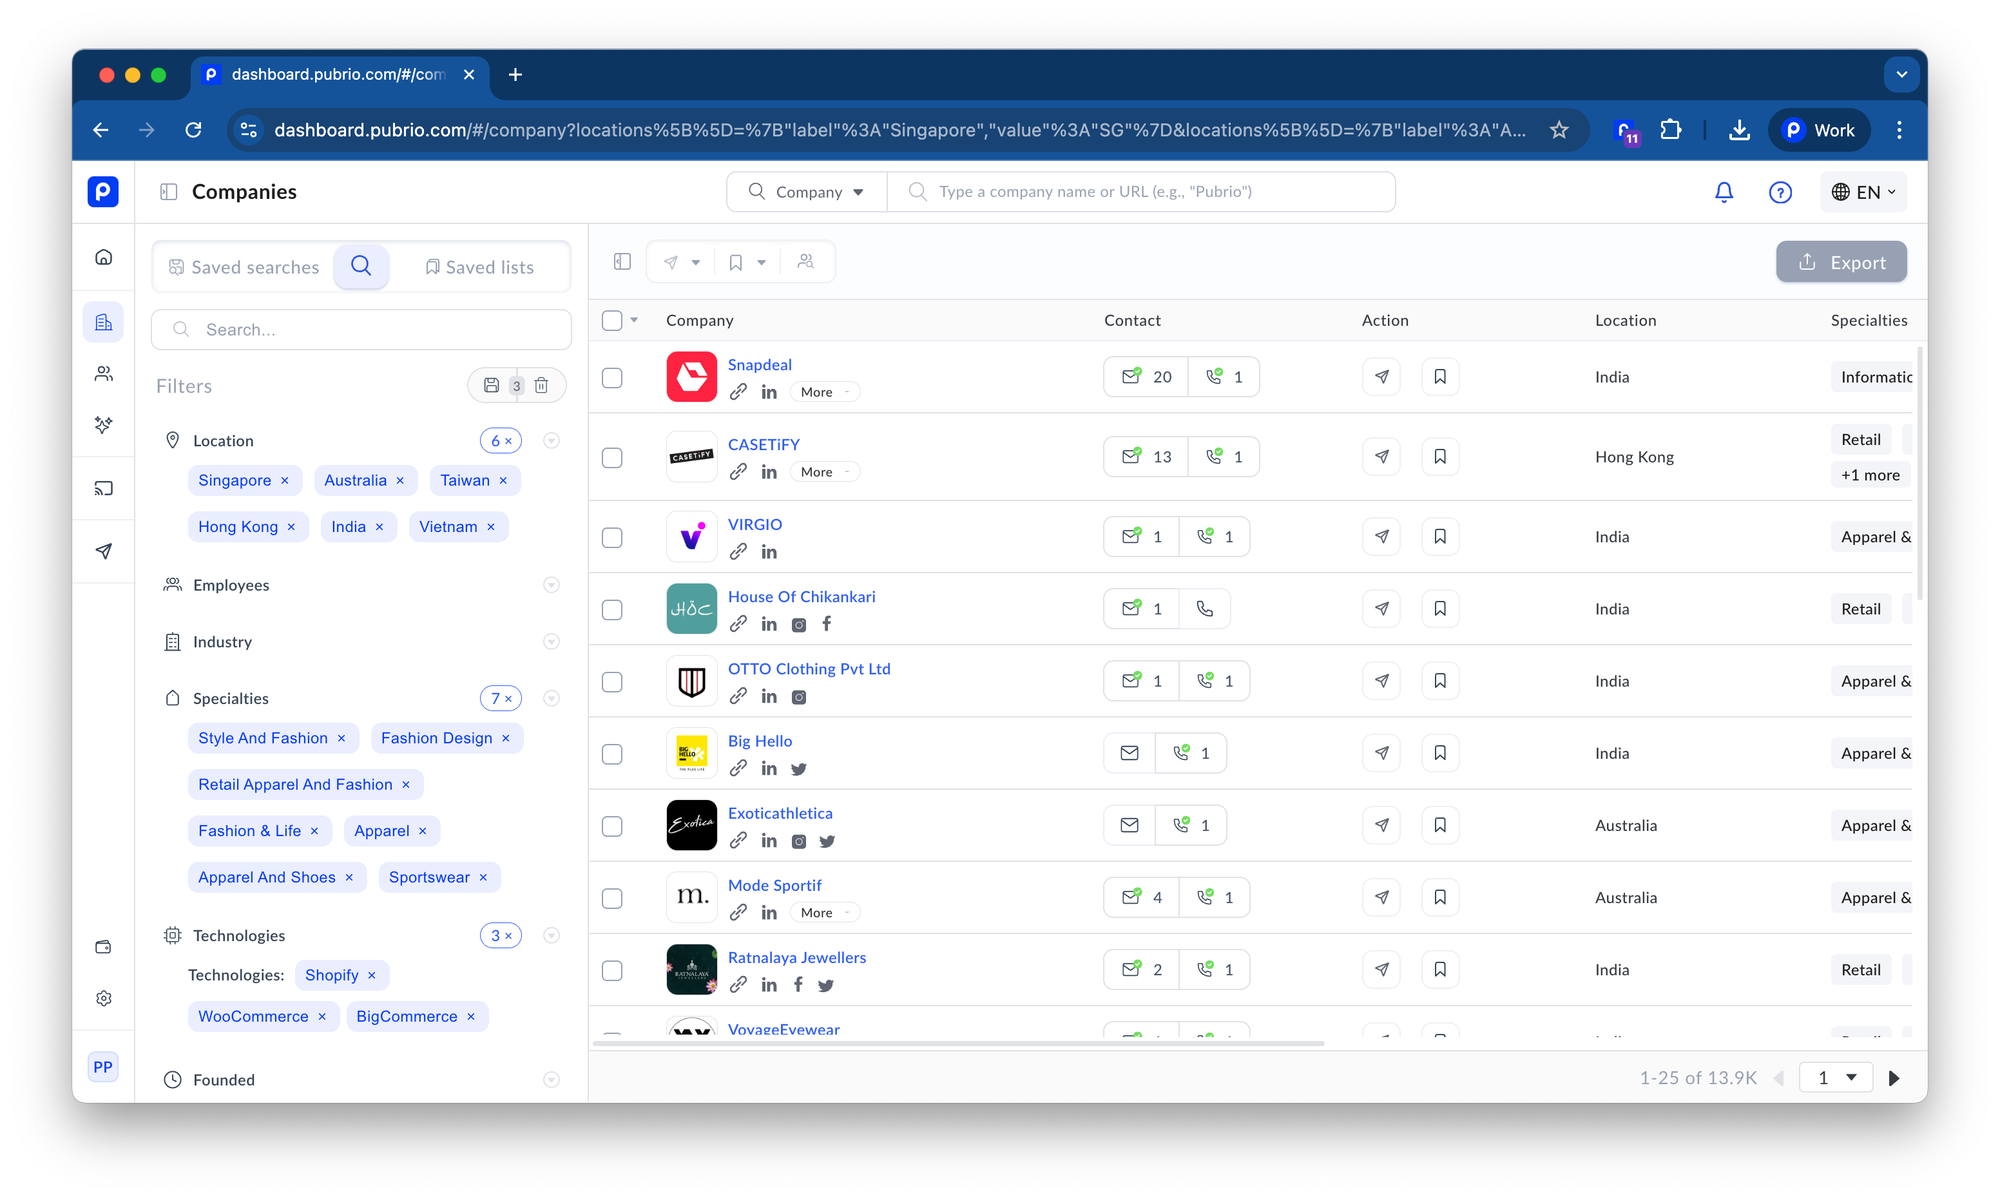The image size is (2000, 1198).
Task: Select the dashboard.pubrio.com browser tab
Action: [338, 75]
